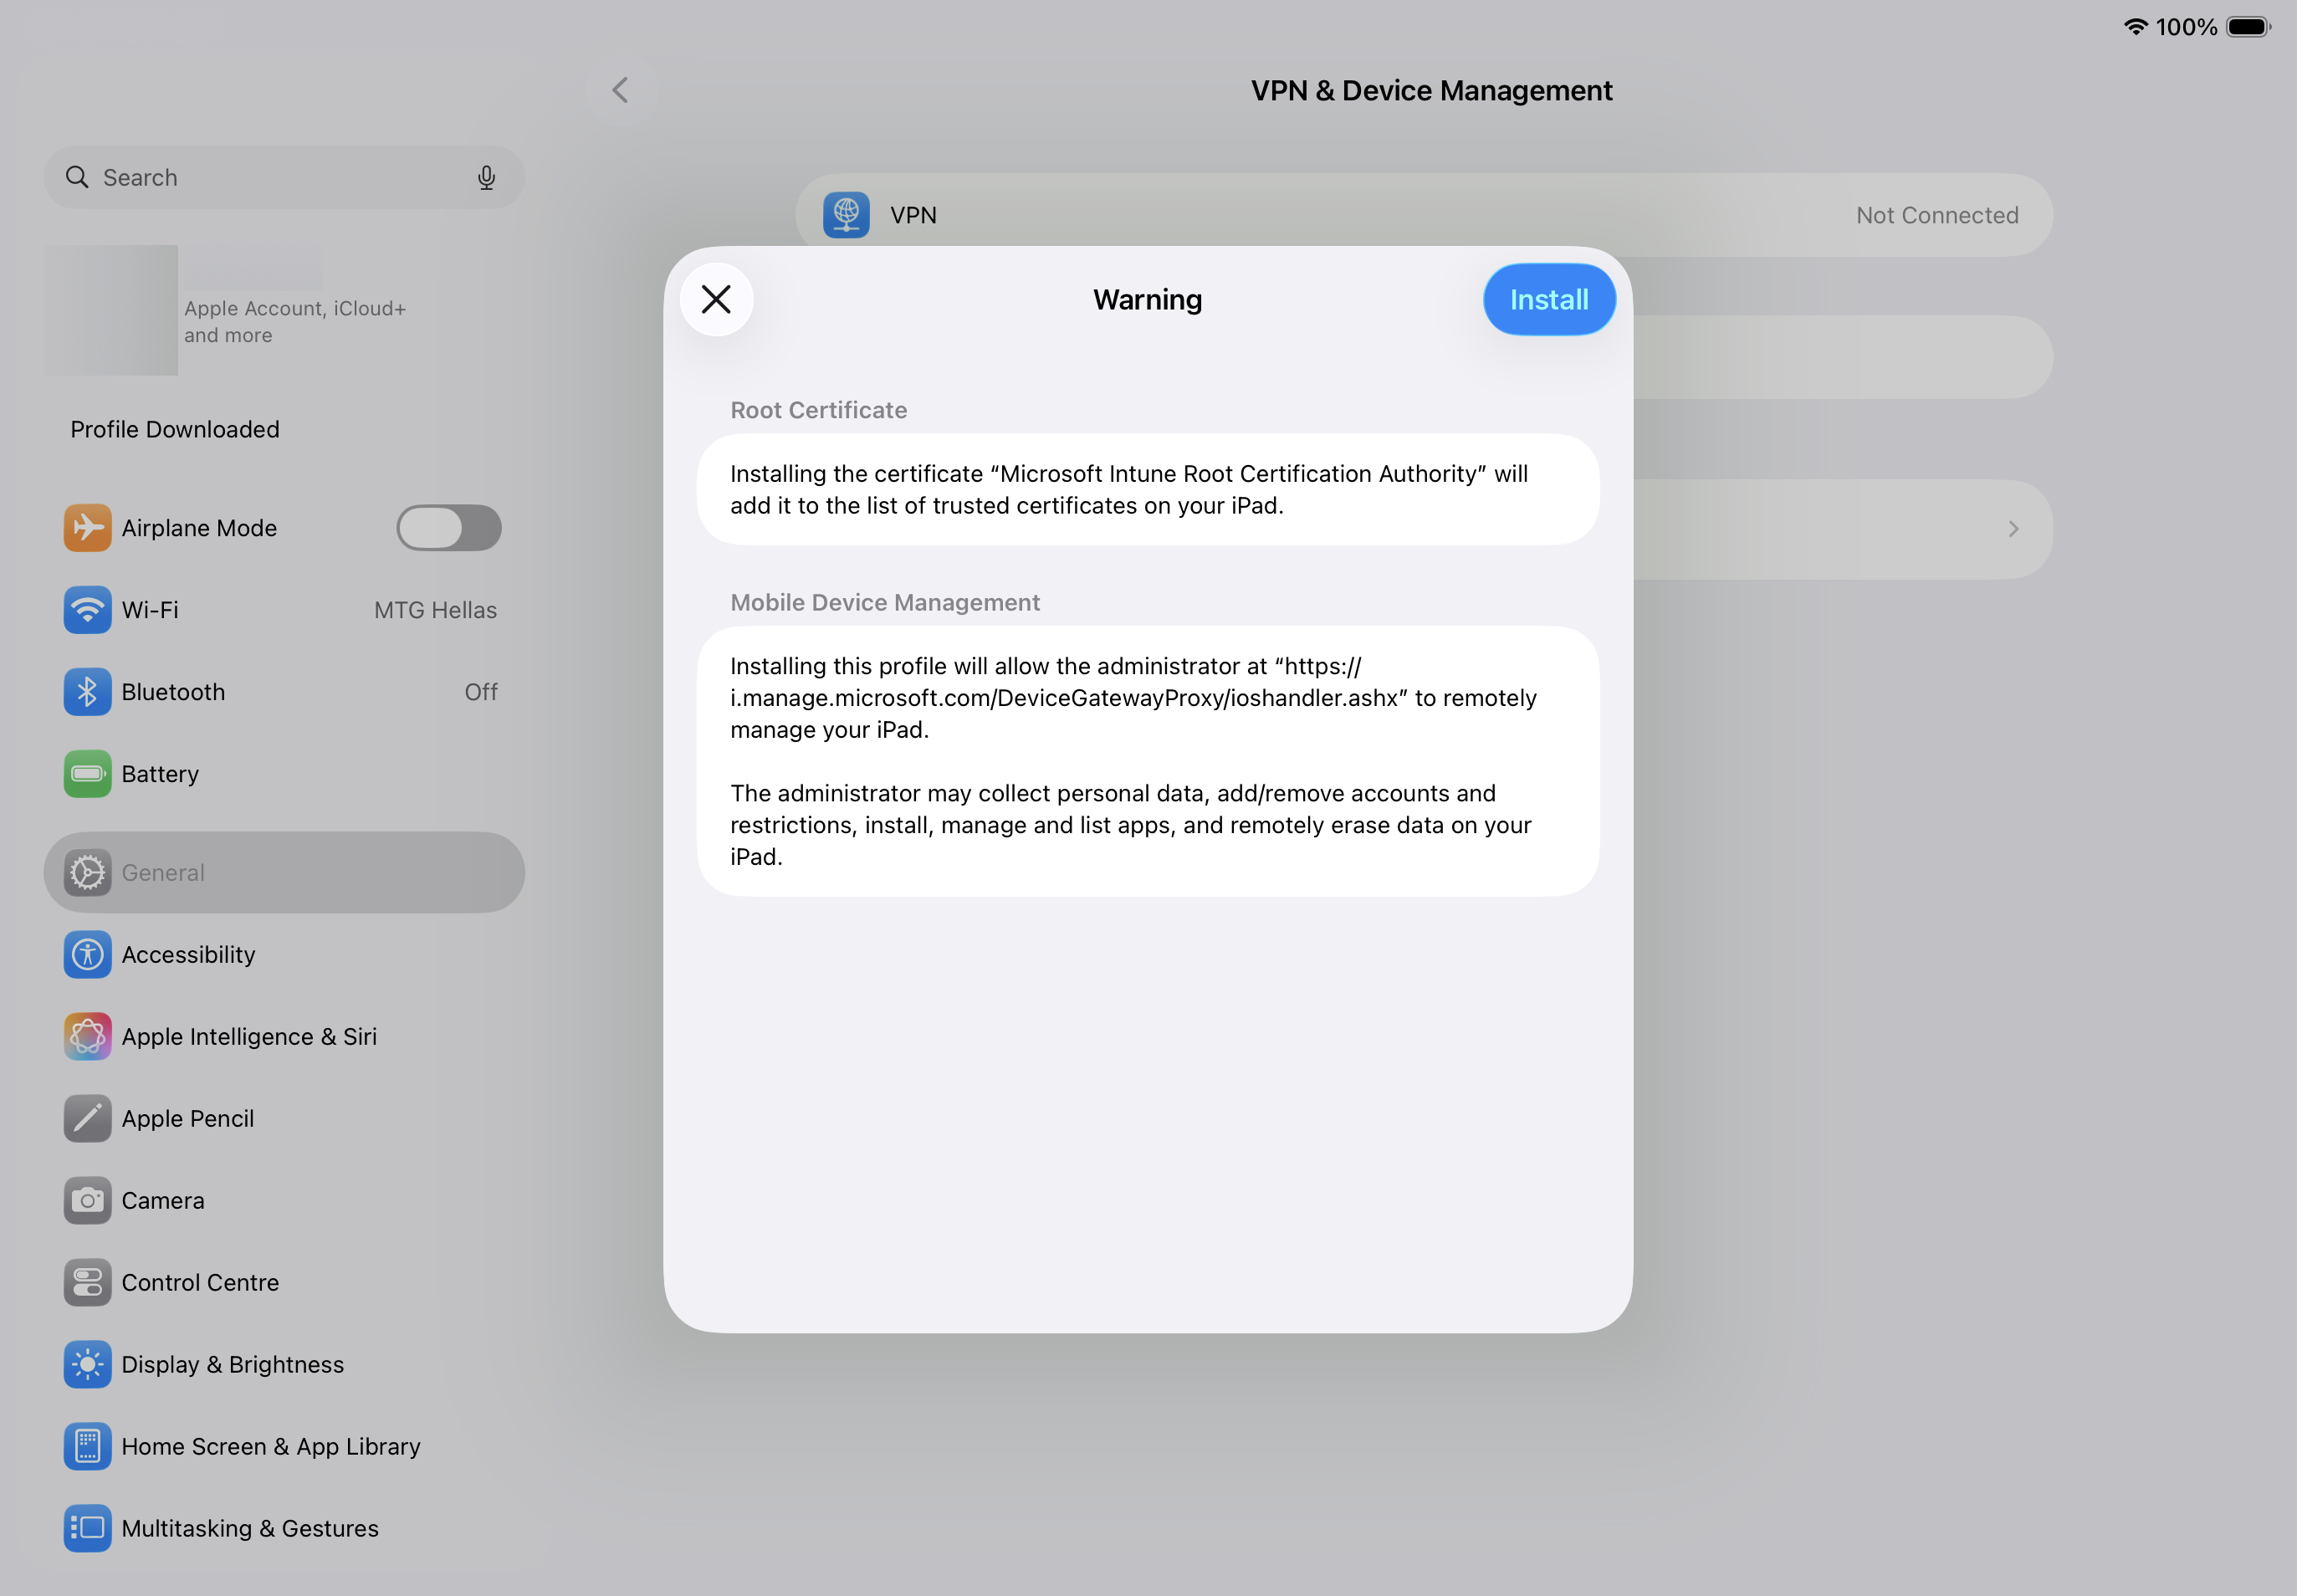The image size is (2297, 1596).
Task: Check the battery level indicator
Action: (x=2248, y=27)
